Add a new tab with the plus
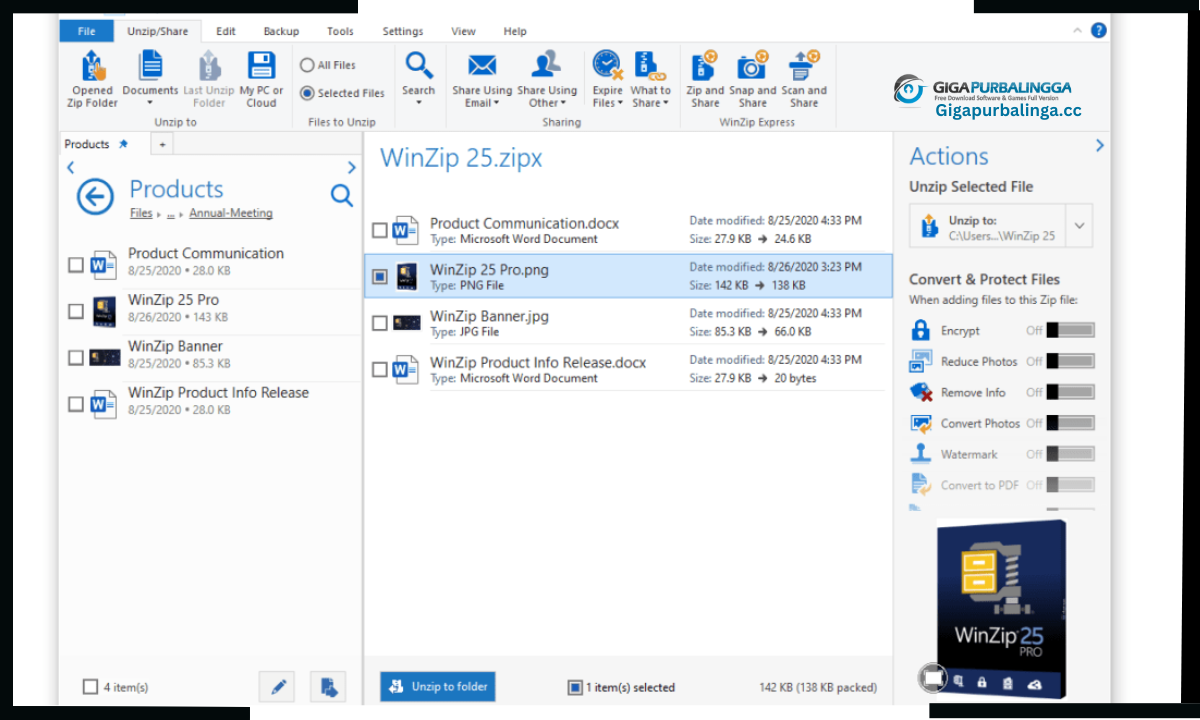The image size is (1200, 720). point(162,145)
